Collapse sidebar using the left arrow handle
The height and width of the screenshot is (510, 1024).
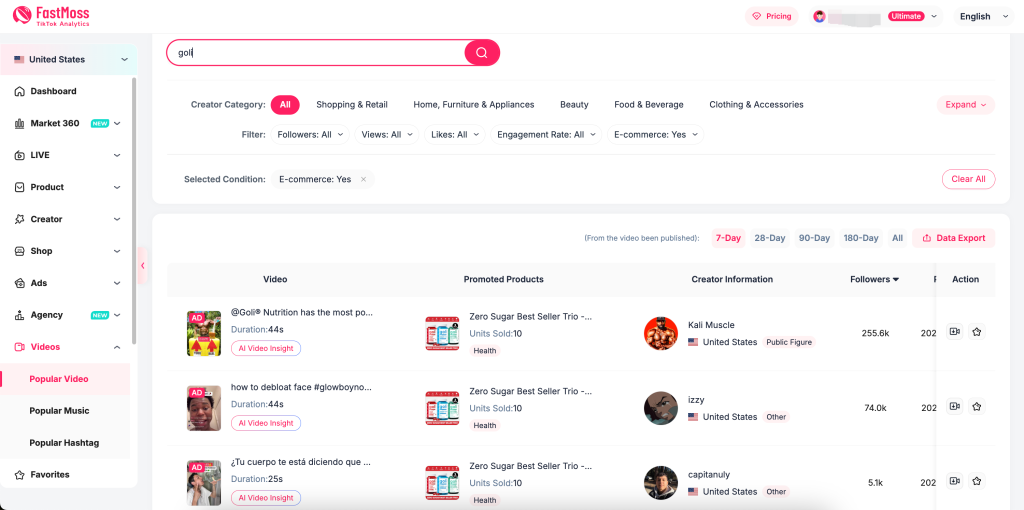142,266
